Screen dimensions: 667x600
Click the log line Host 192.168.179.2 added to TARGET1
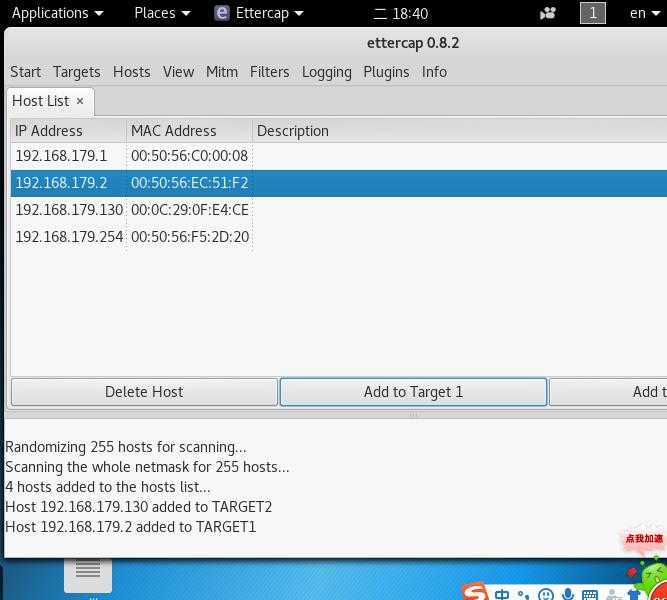click(130, 527)
